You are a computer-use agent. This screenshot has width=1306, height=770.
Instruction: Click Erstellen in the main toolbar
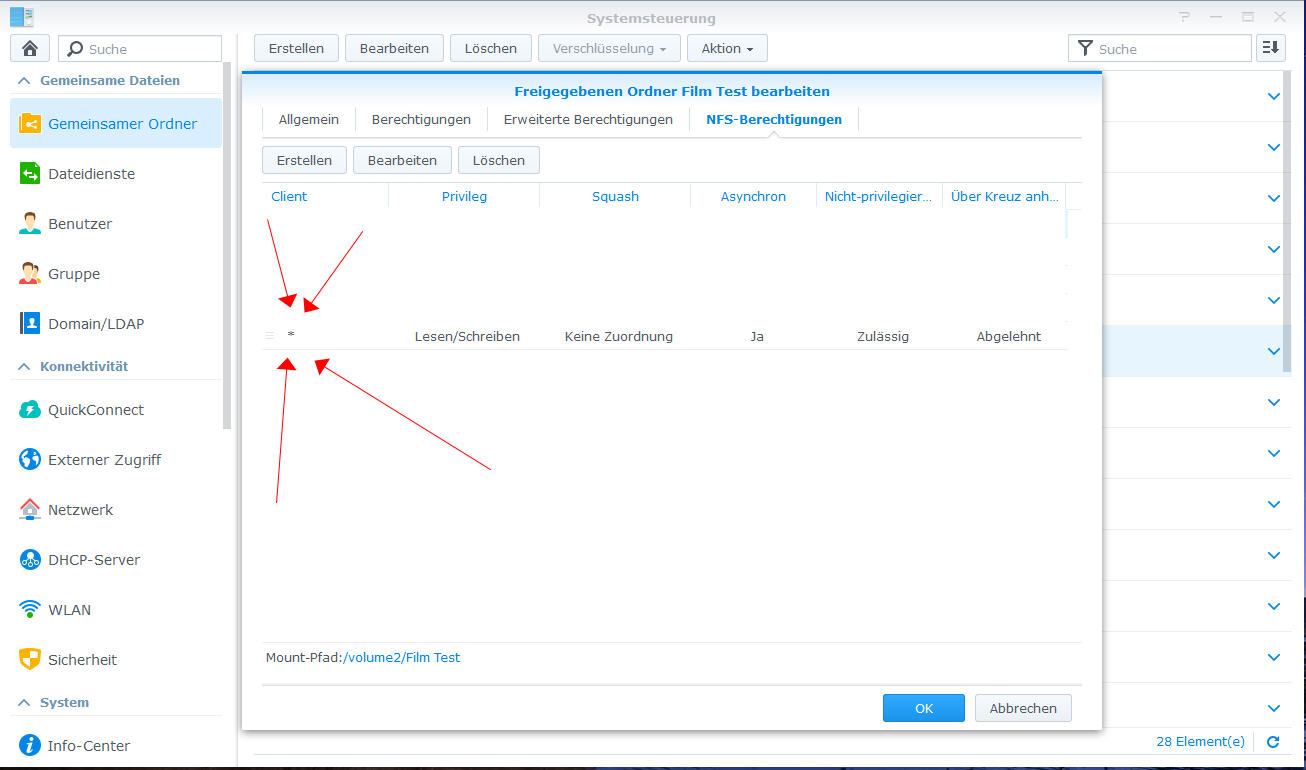click(296, 48)
